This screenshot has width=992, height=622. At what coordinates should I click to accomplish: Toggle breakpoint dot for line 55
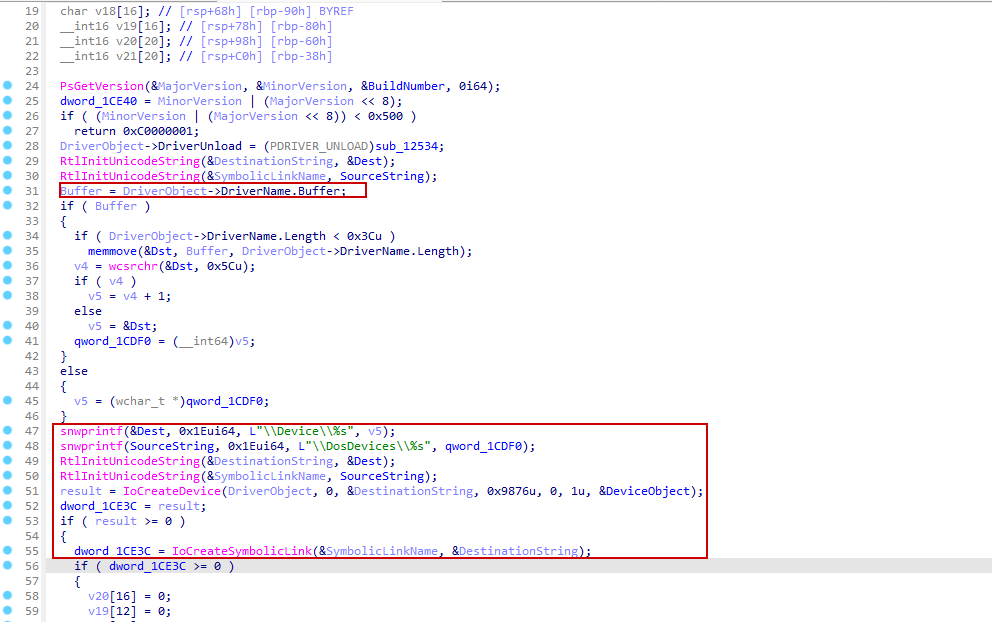7,551
